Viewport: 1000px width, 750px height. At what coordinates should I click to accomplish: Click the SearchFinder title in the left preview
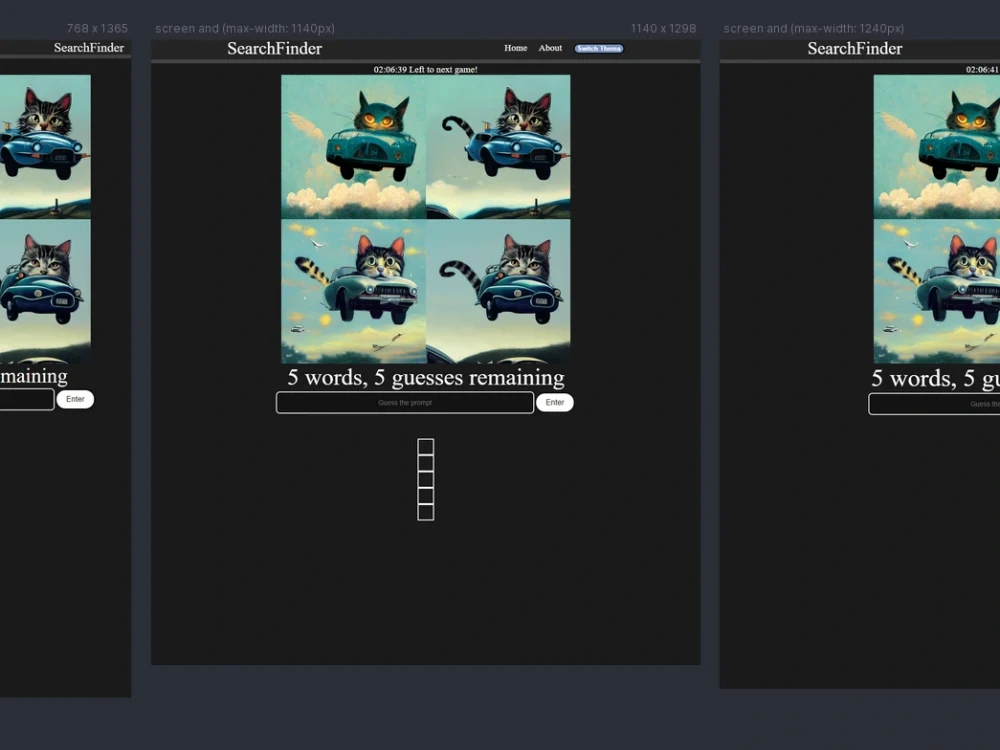tap(89, 48)
